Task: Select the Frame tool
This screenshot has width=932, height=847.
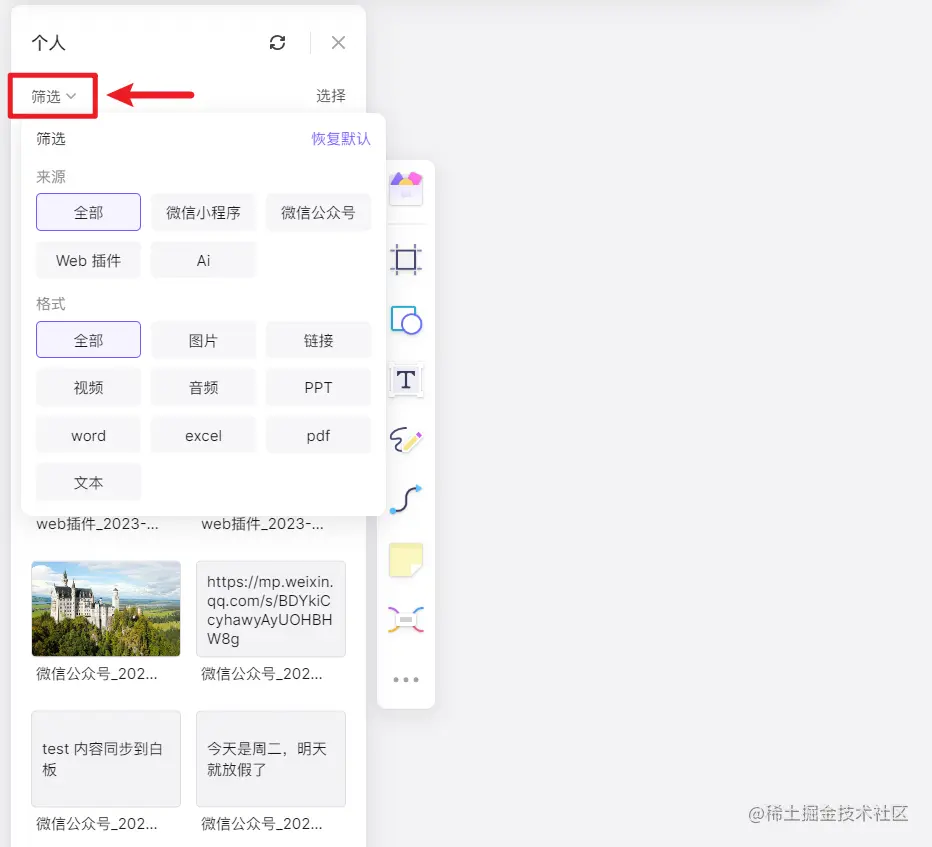Action: [x=406, y=260]
